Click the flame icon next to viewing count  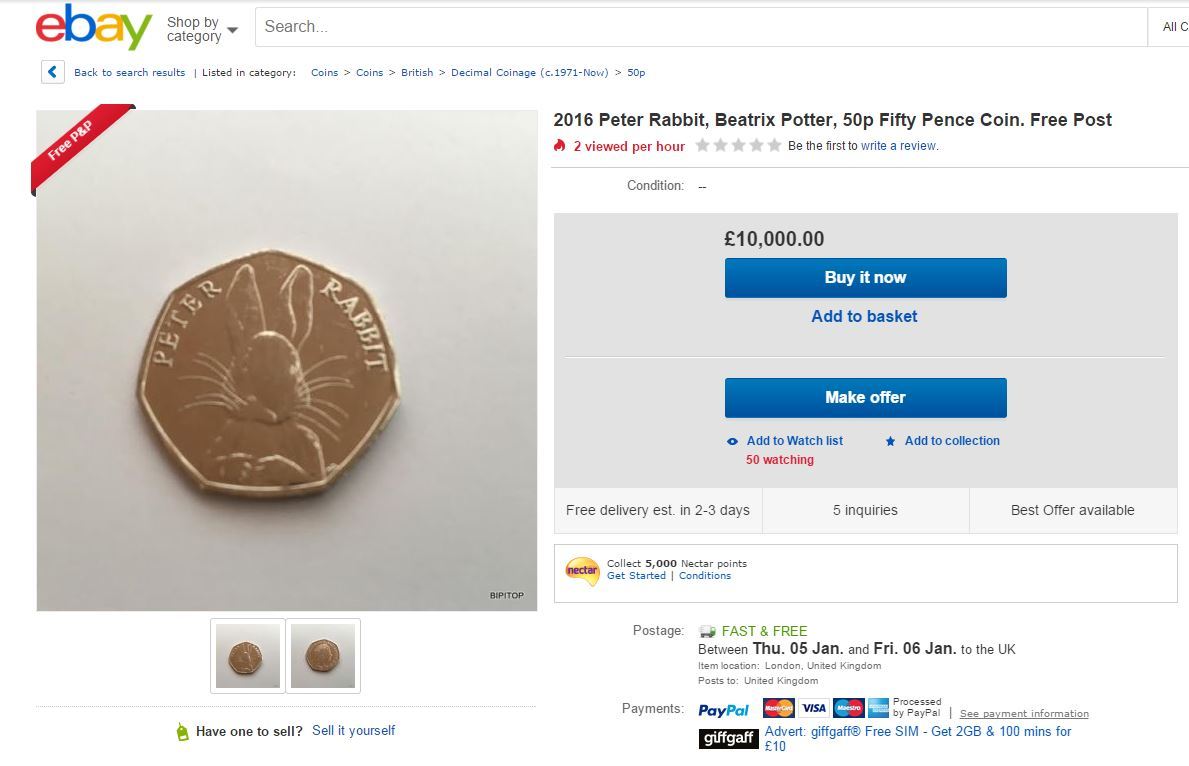click(559, 145)
